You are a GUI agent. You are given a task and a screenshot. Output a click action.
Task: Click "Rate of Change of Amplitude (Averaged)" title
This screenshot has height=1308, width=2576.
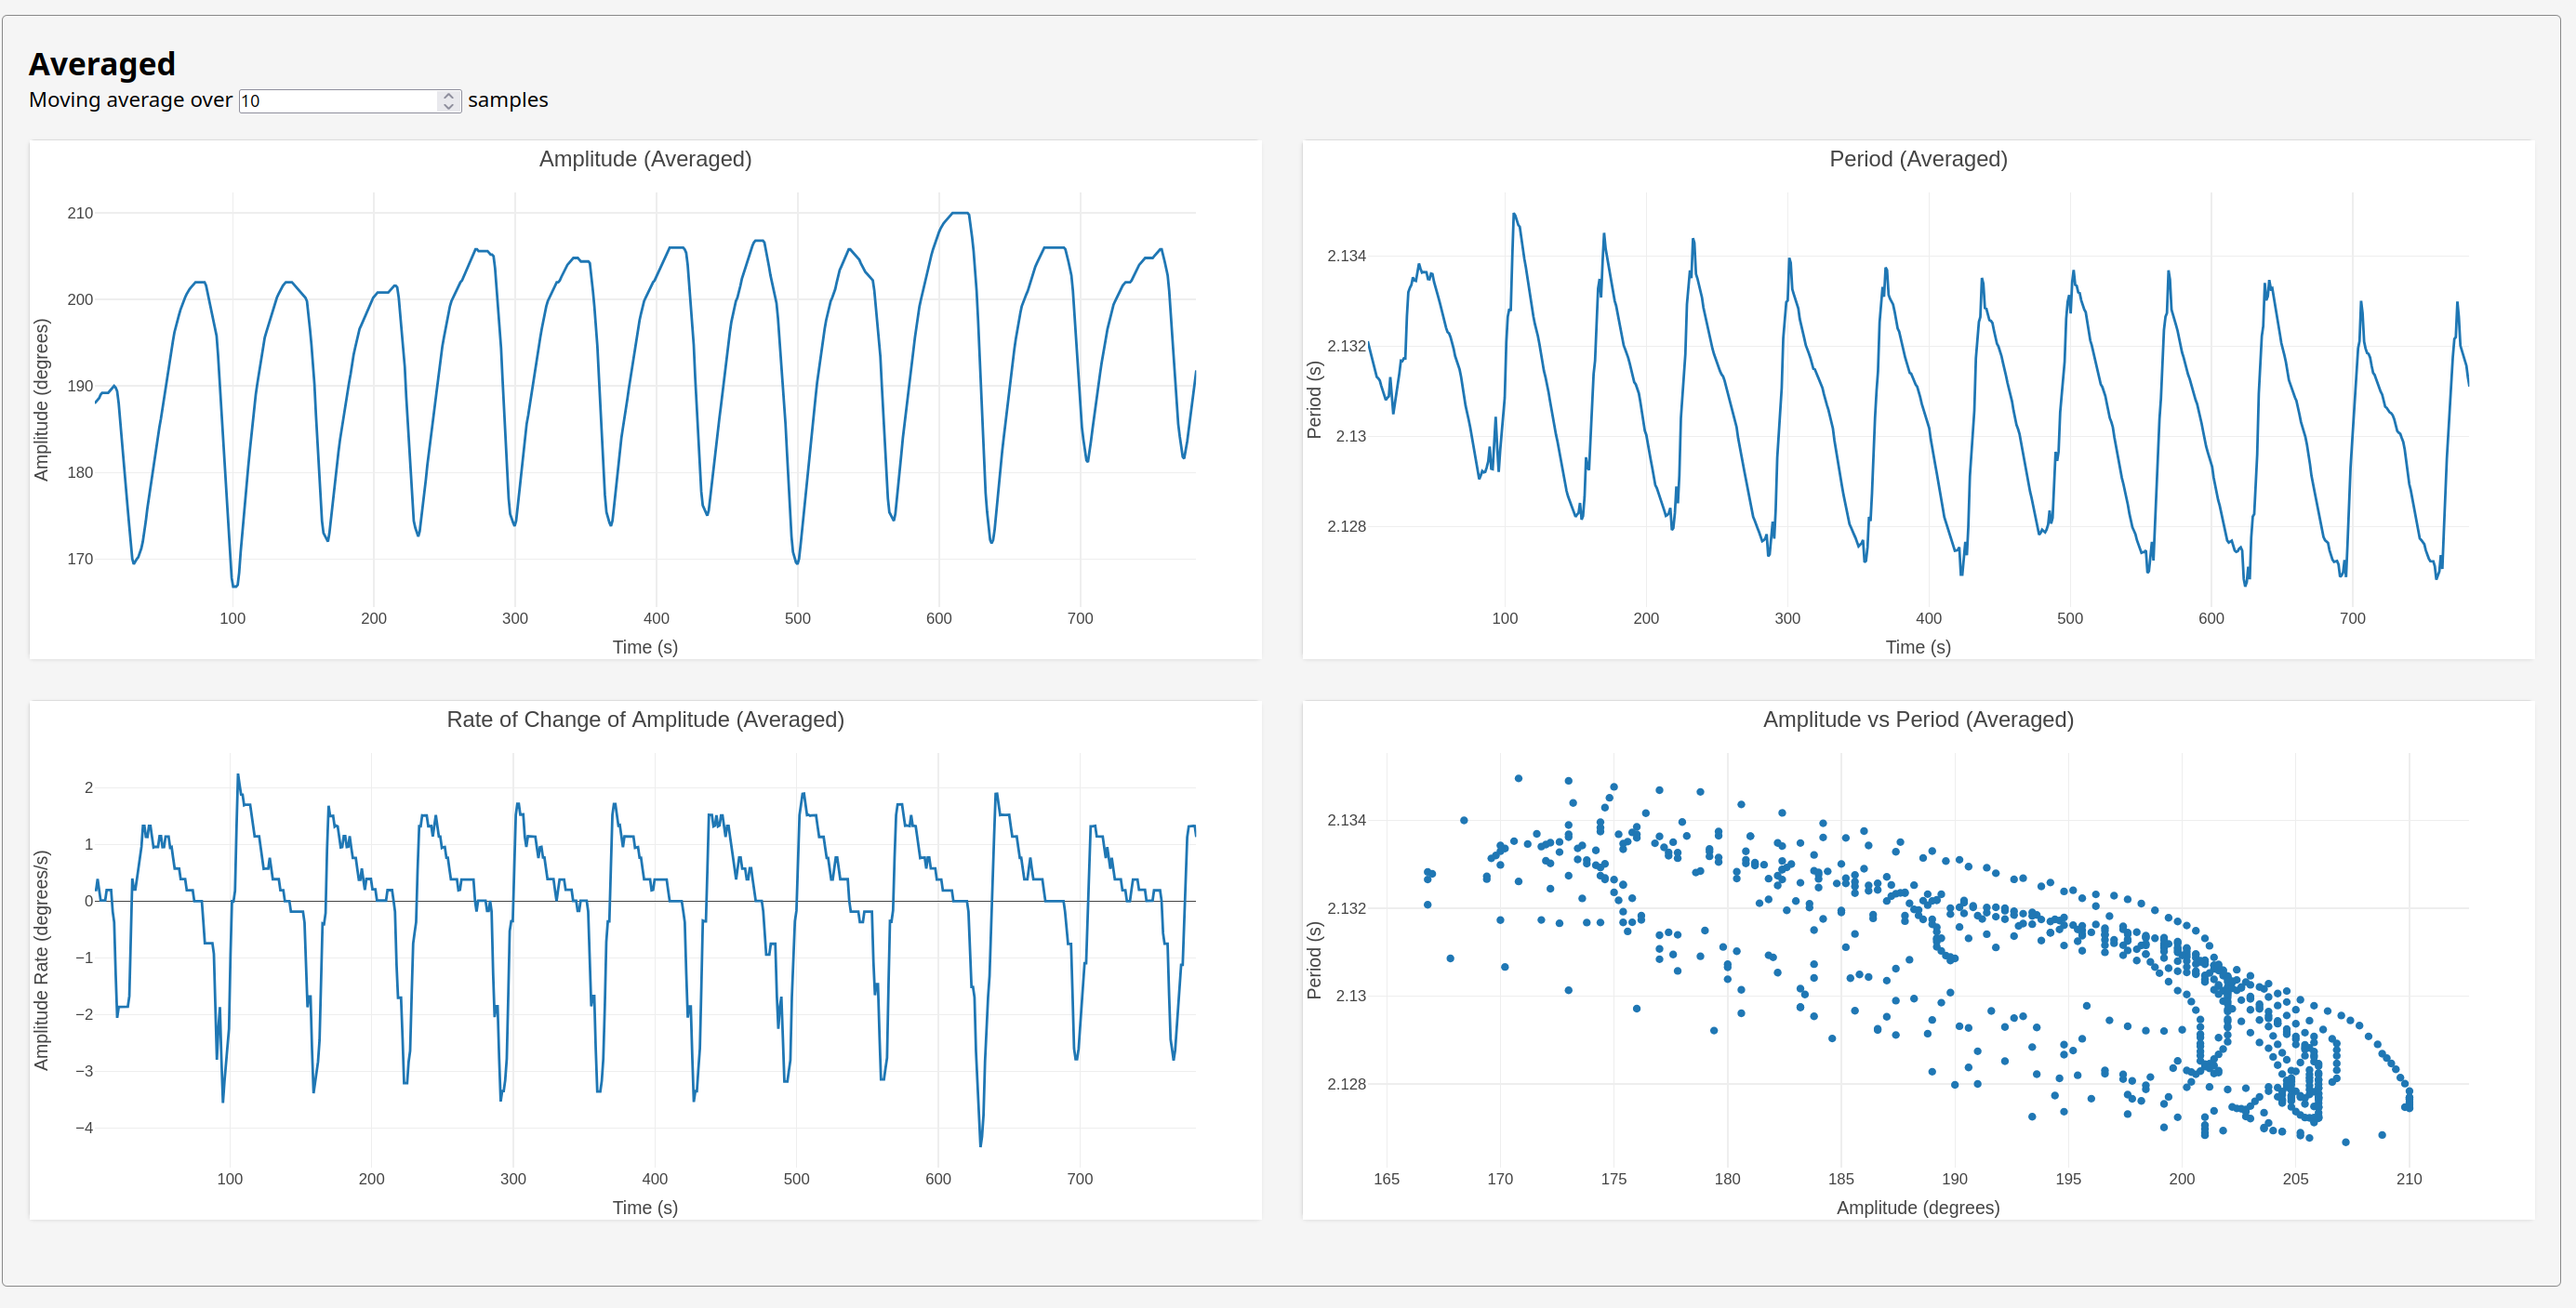(x=645, y=719)
